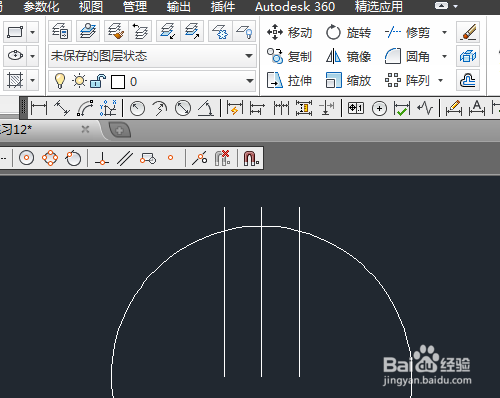
Task: Click the Layer Isolate icon
Action: click(x=168, y=31)
